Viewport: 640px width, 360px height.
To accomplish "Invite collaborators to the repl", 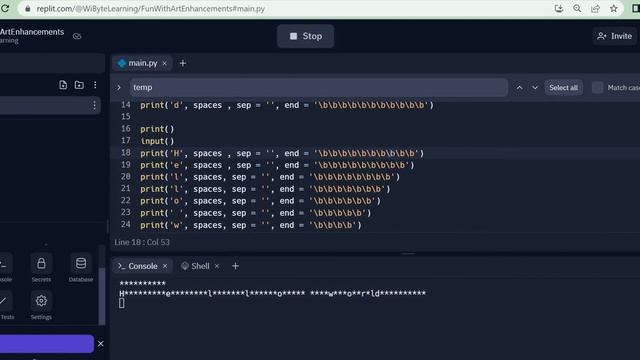I will 614,36.
